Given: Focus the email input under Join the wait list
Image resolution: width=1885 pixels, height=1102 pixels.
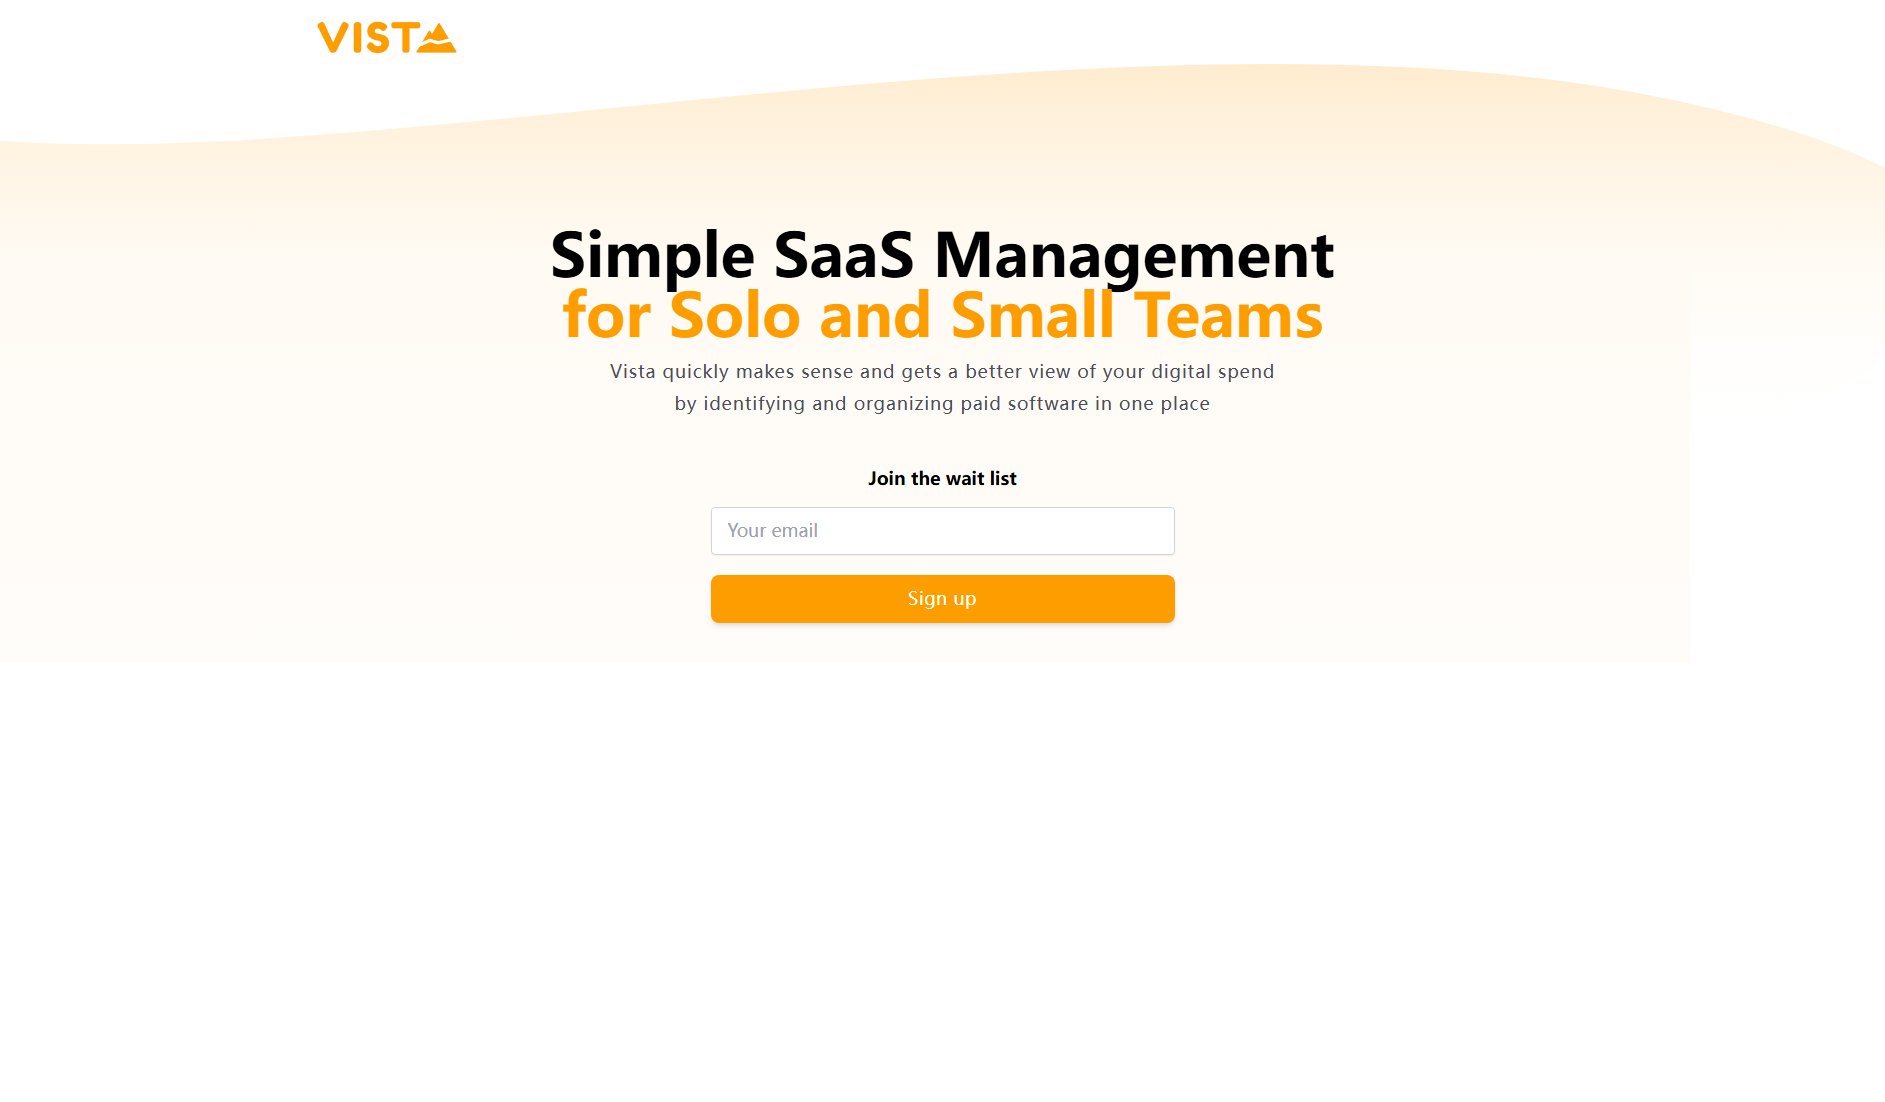Looking at the screenshot, I should pyautogui.click(x=942, y=530).
